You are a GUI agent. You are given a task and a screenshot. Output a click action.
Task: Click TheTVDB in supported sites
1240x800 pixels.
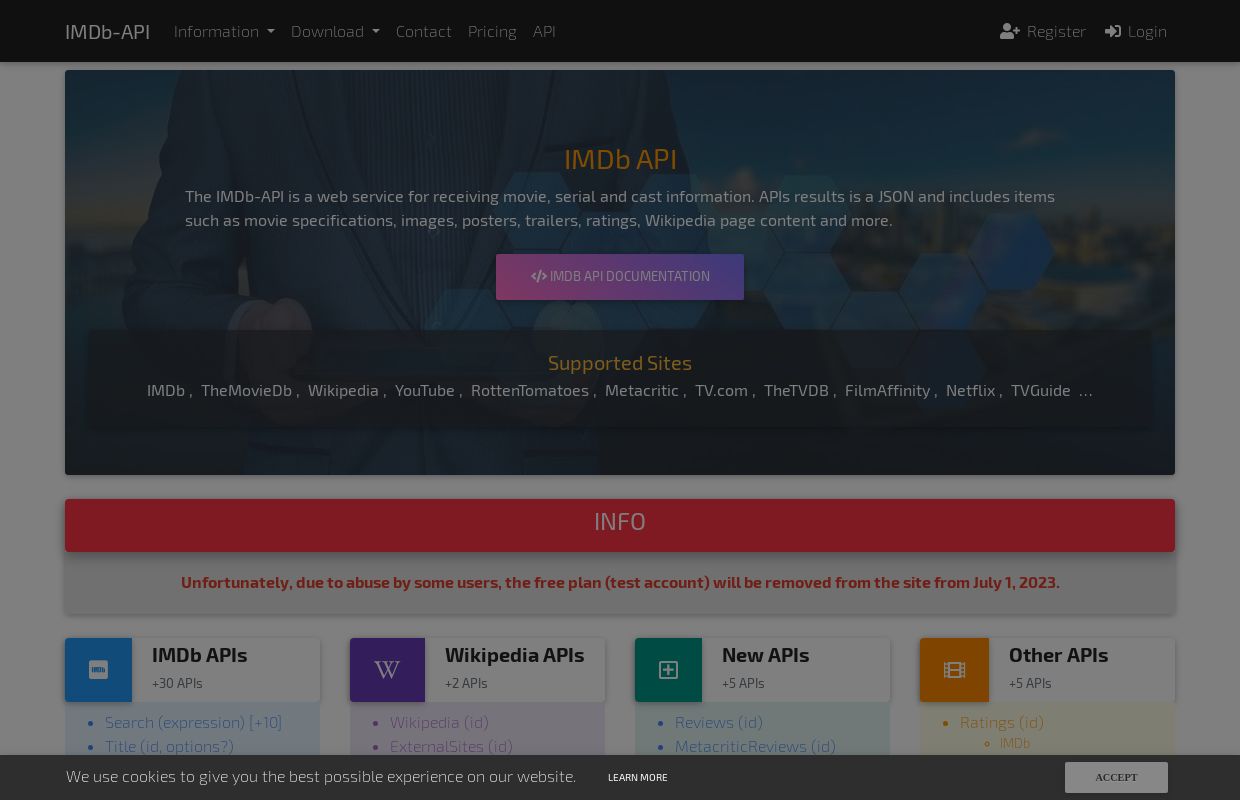[796, 390]
